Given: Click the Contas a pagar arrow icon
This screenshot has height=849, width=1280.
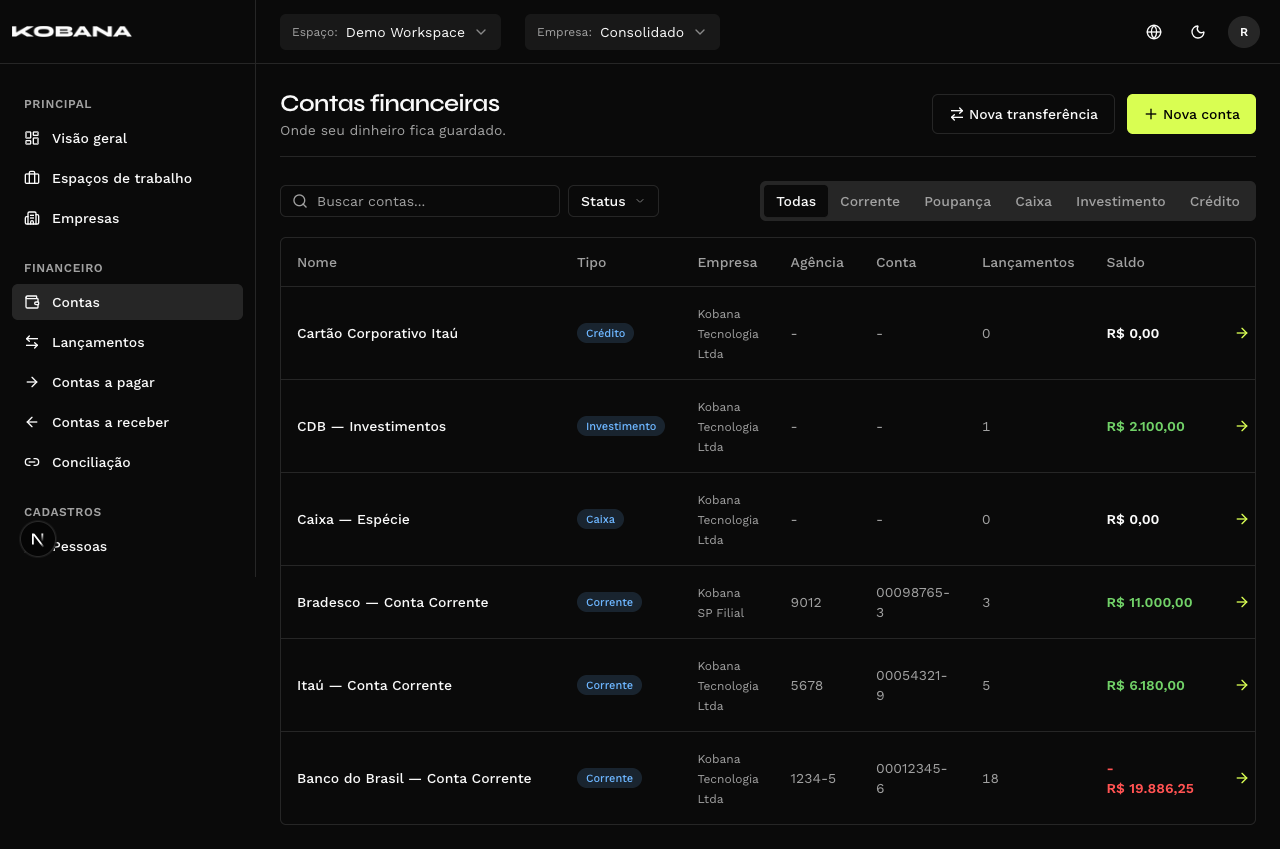Looking at the screenshot, I should coord(32,382).
